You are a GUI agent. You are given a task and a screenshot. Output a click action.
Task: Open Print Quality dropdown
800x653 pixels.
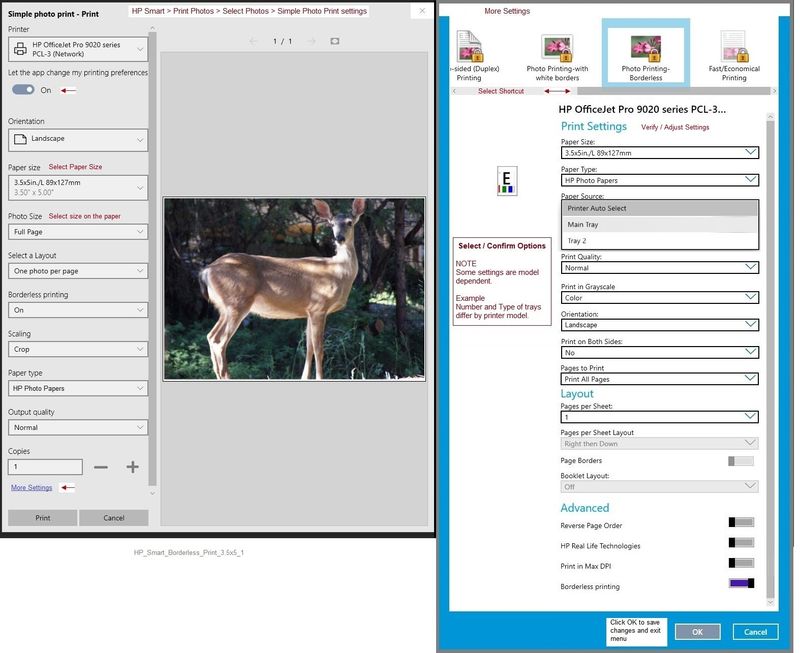tap(660, 268)
